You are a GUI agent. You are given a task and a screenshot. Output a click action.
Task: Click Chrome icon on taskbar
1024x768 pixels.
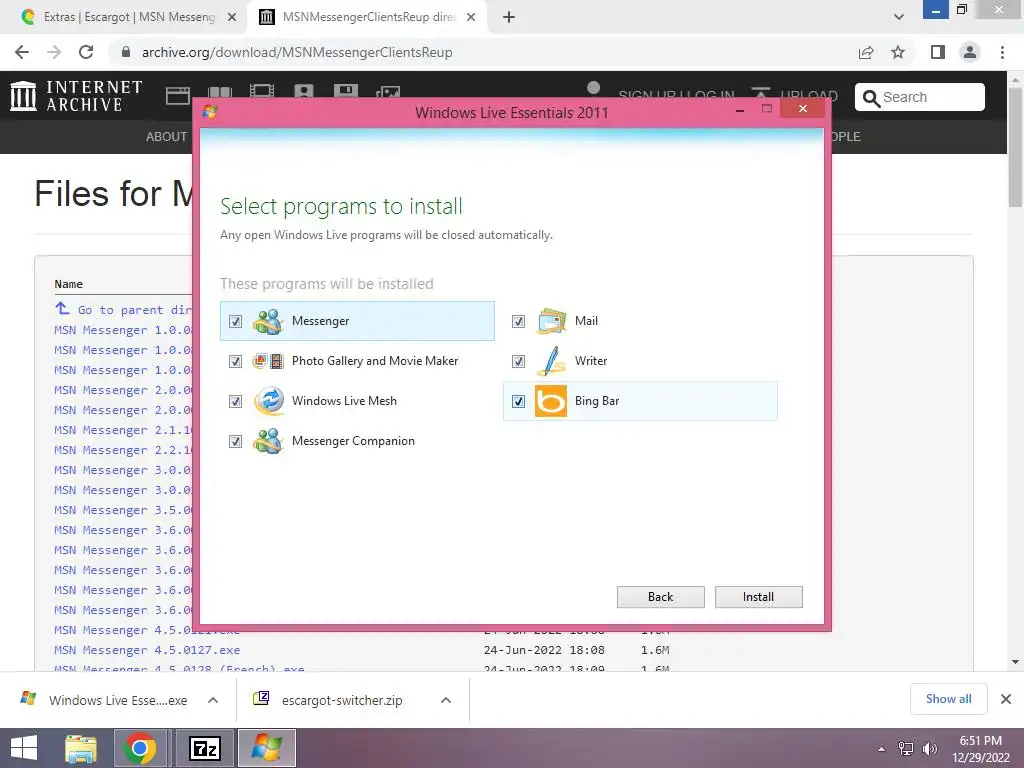coord(140,748)
